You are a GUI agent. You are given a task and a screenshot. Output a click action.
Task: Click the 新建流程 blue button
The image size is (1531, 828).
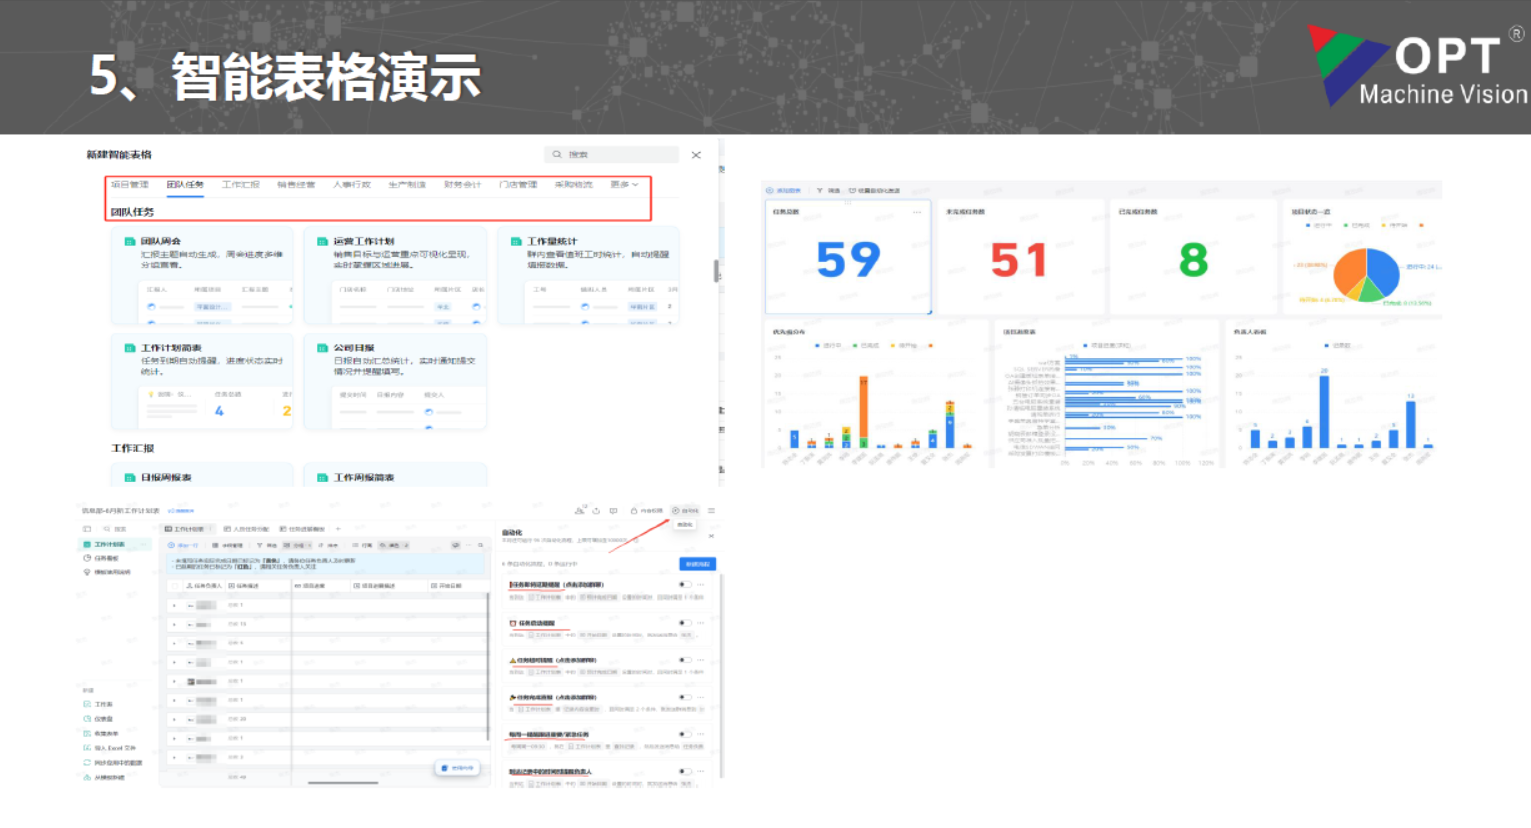[x=698, y=564]
